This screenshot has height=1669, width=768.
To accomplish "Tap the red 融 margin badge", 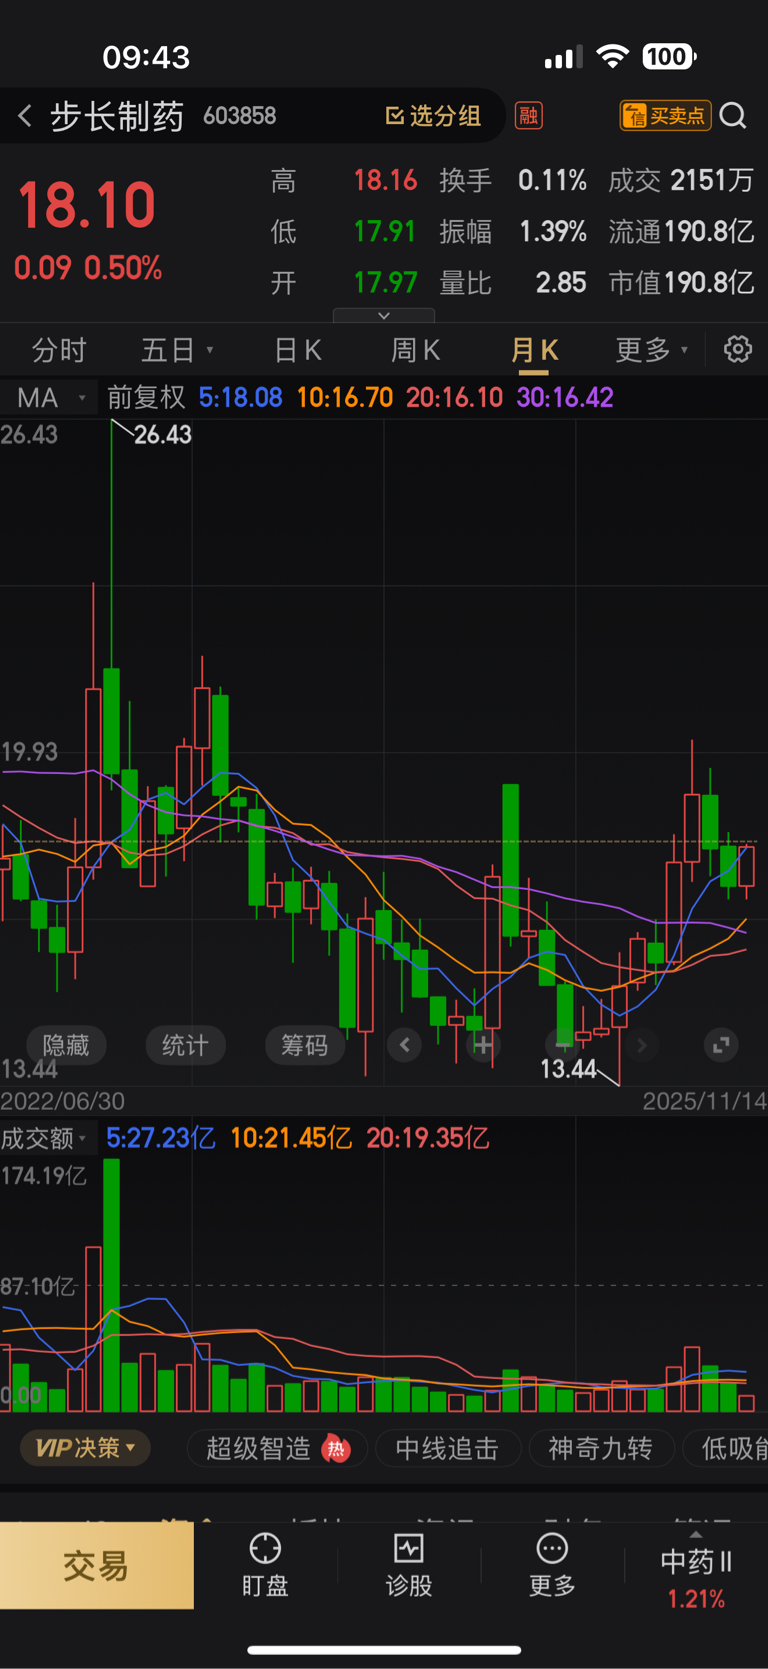I will pos(528,116).
